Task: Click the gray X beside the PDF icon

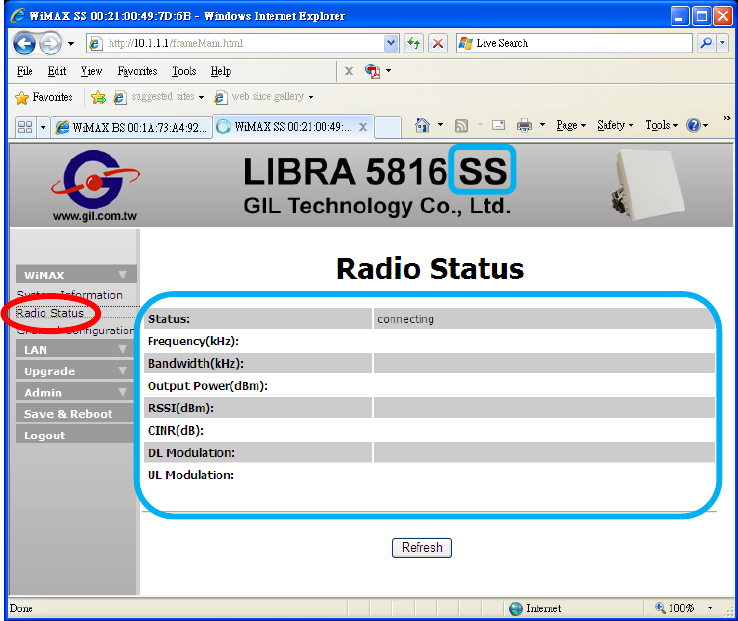Action: (349, 71)
